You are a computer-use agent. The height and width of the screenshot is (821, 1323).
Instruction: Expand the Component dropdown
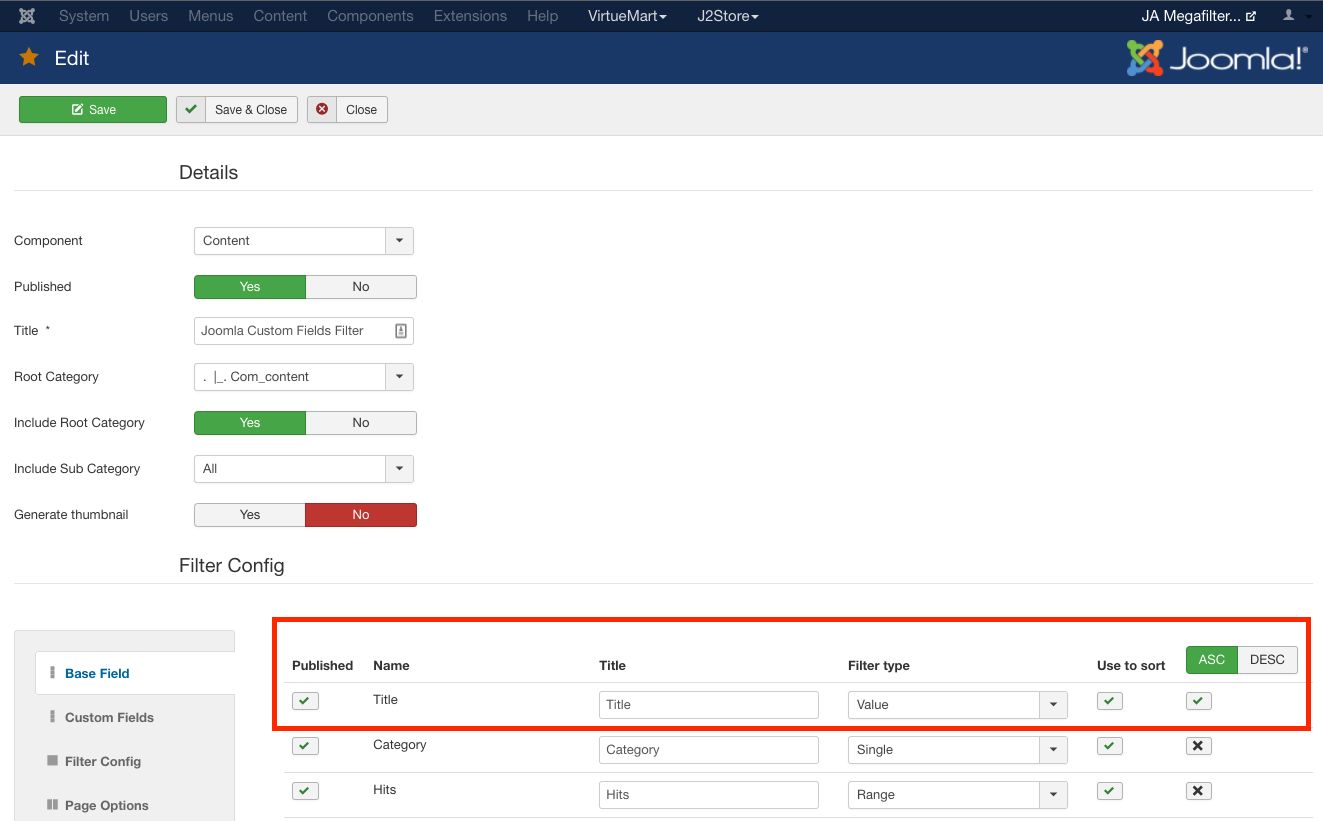pos(399,241)
